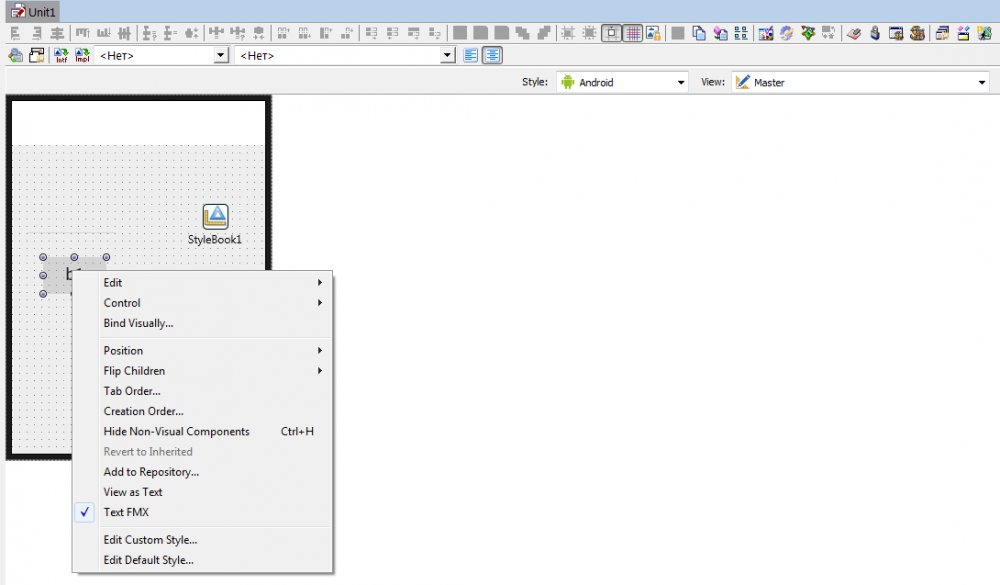1000x585 pixels.
Task: Expand the Flip Children submenu
Action: pyautogui.click(x=203, y=371)
